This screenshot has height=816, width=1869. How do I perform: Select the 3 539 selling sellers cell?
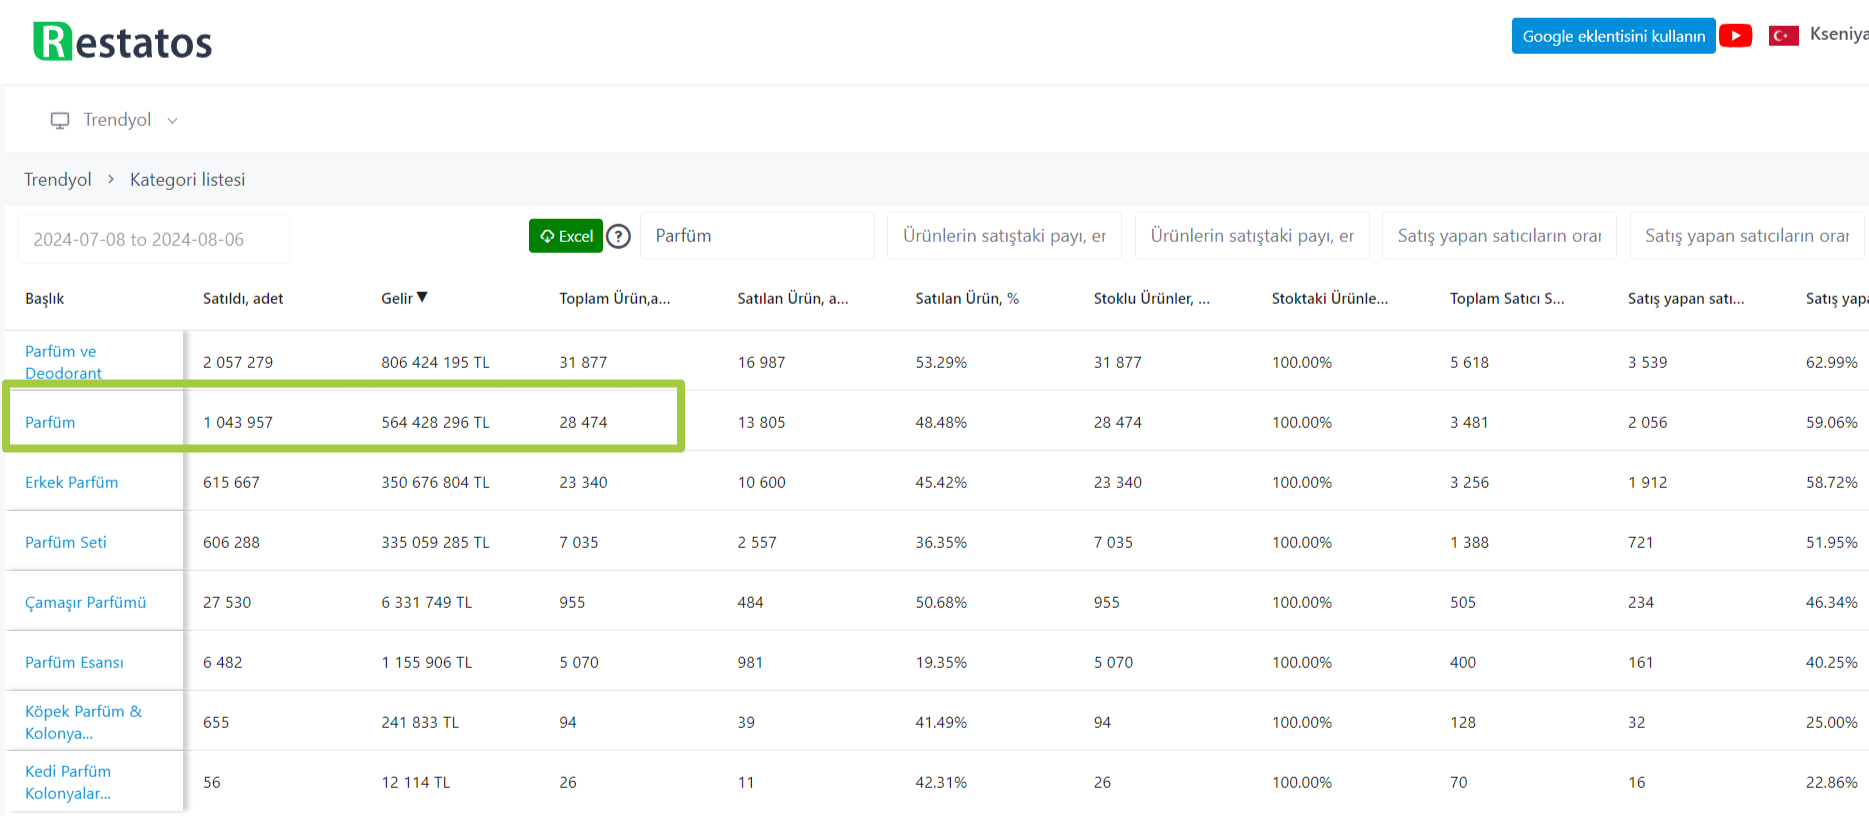[x=1647, y=362]
